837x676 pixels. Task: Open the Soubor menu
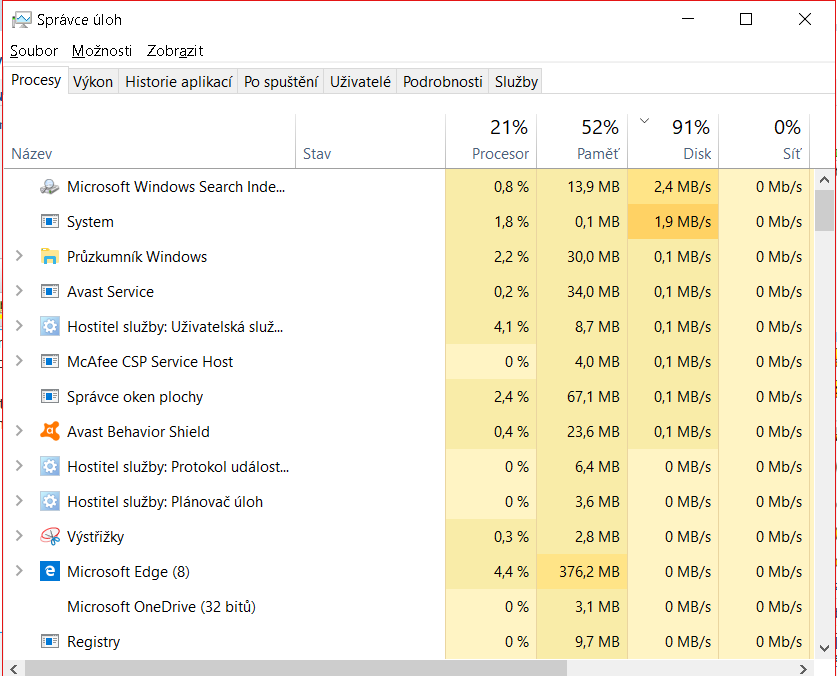[x=34, y=51]
